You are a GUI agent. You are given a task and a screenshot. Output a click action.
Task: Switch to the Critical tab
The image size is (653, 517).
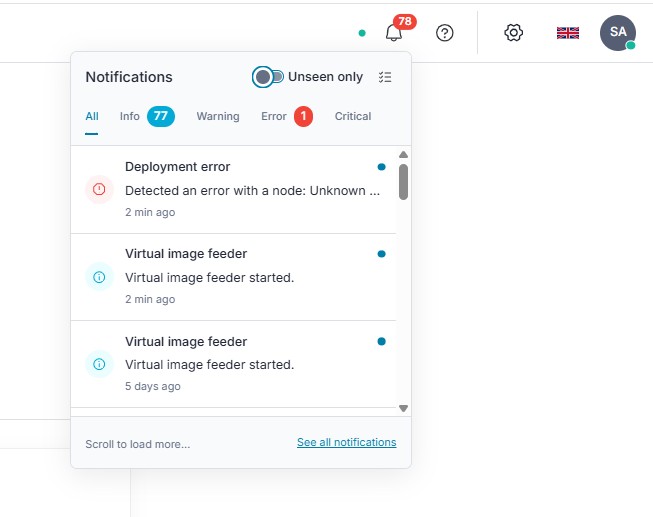click(353, 116)
